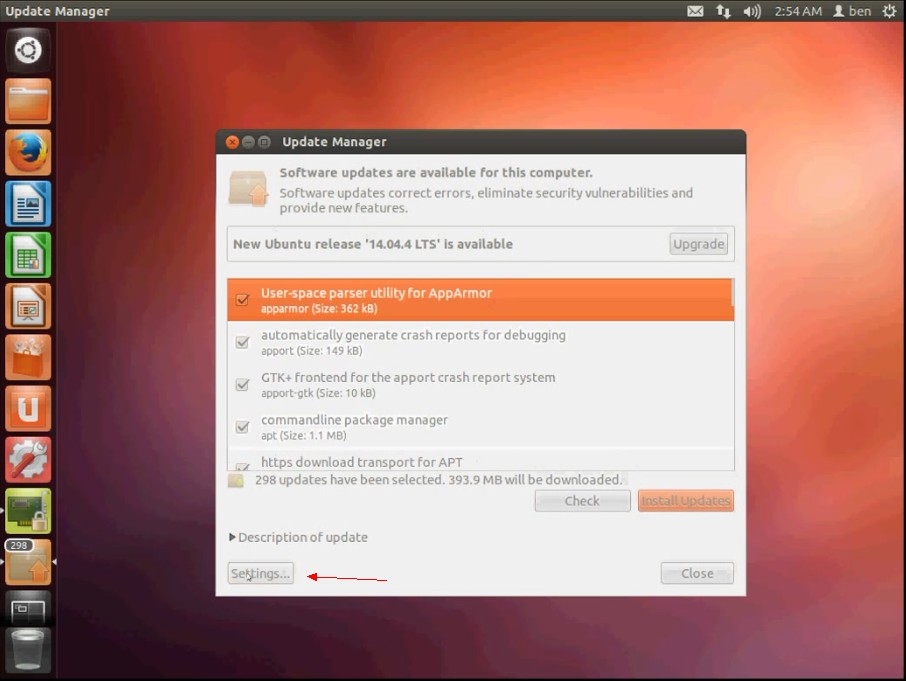Open LibreOffice Calc from the launcher

(28, 255)
